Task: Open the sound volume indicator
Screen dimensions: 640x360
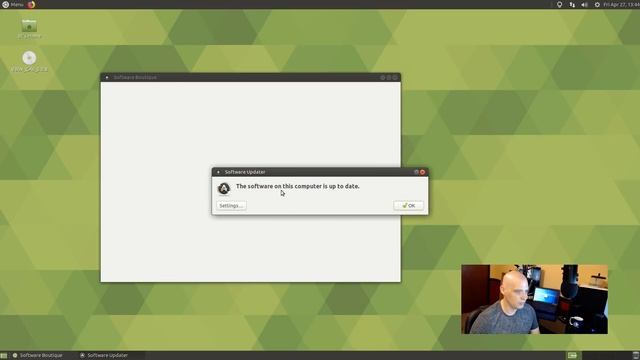Action: pyautogui.click(x=584, y=4)
